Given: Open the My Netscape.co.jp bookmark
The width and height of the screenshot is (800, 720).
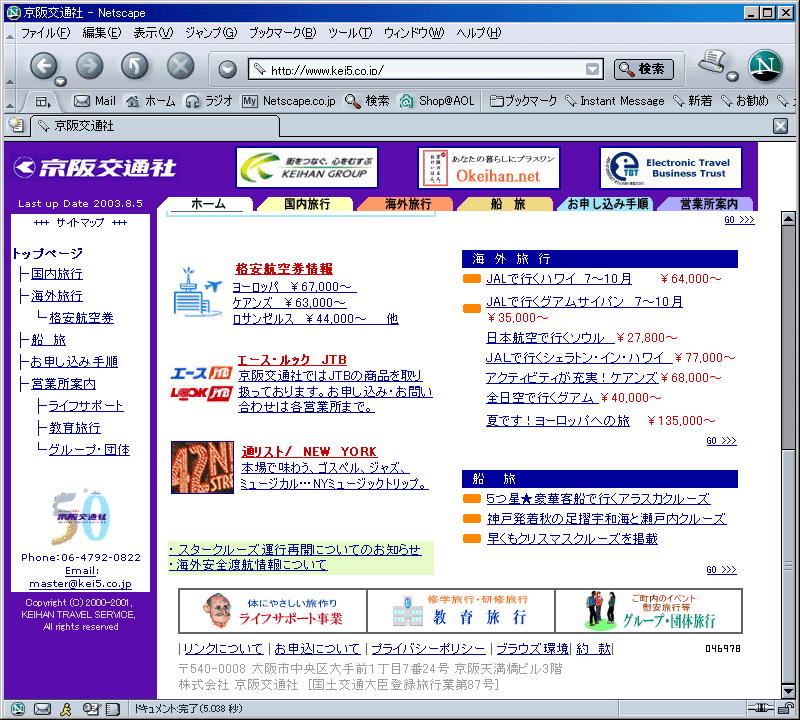Looking at the screenshot, I should pos(289,101).
